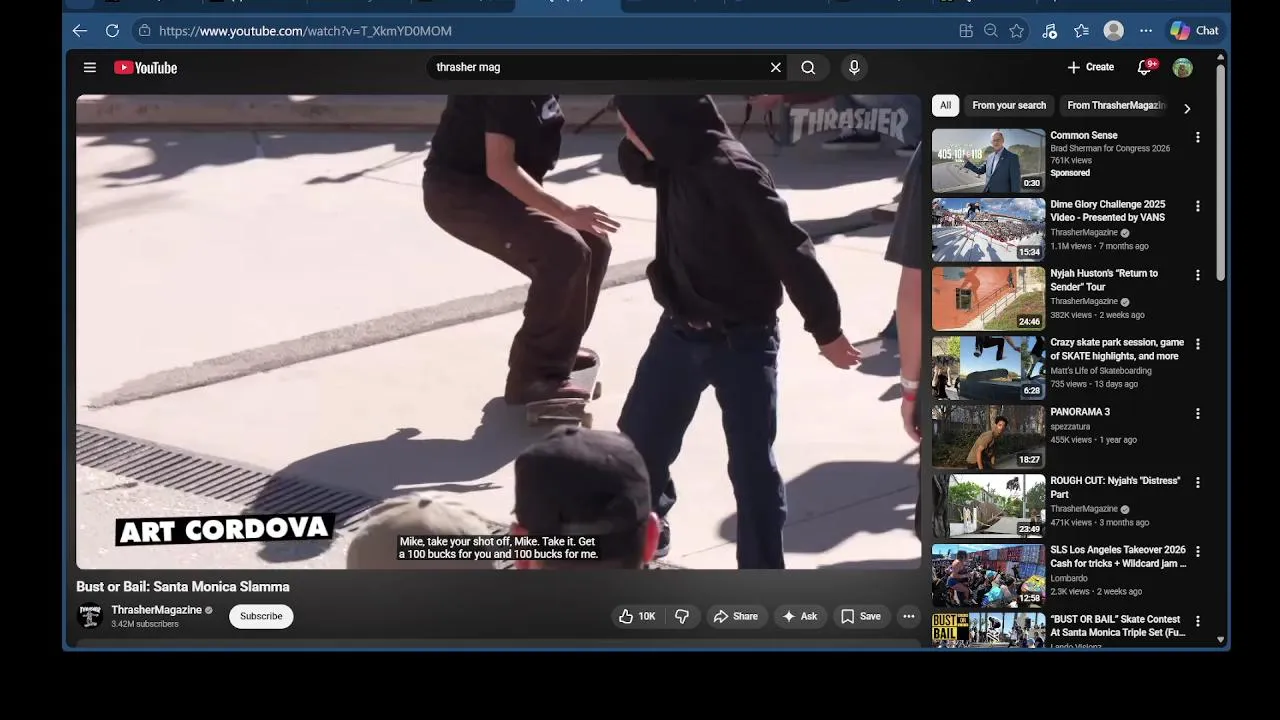This screenshot has width=1280, height=720.
Task: Click the search magnifier button
Action: click(x=808, y=67)
